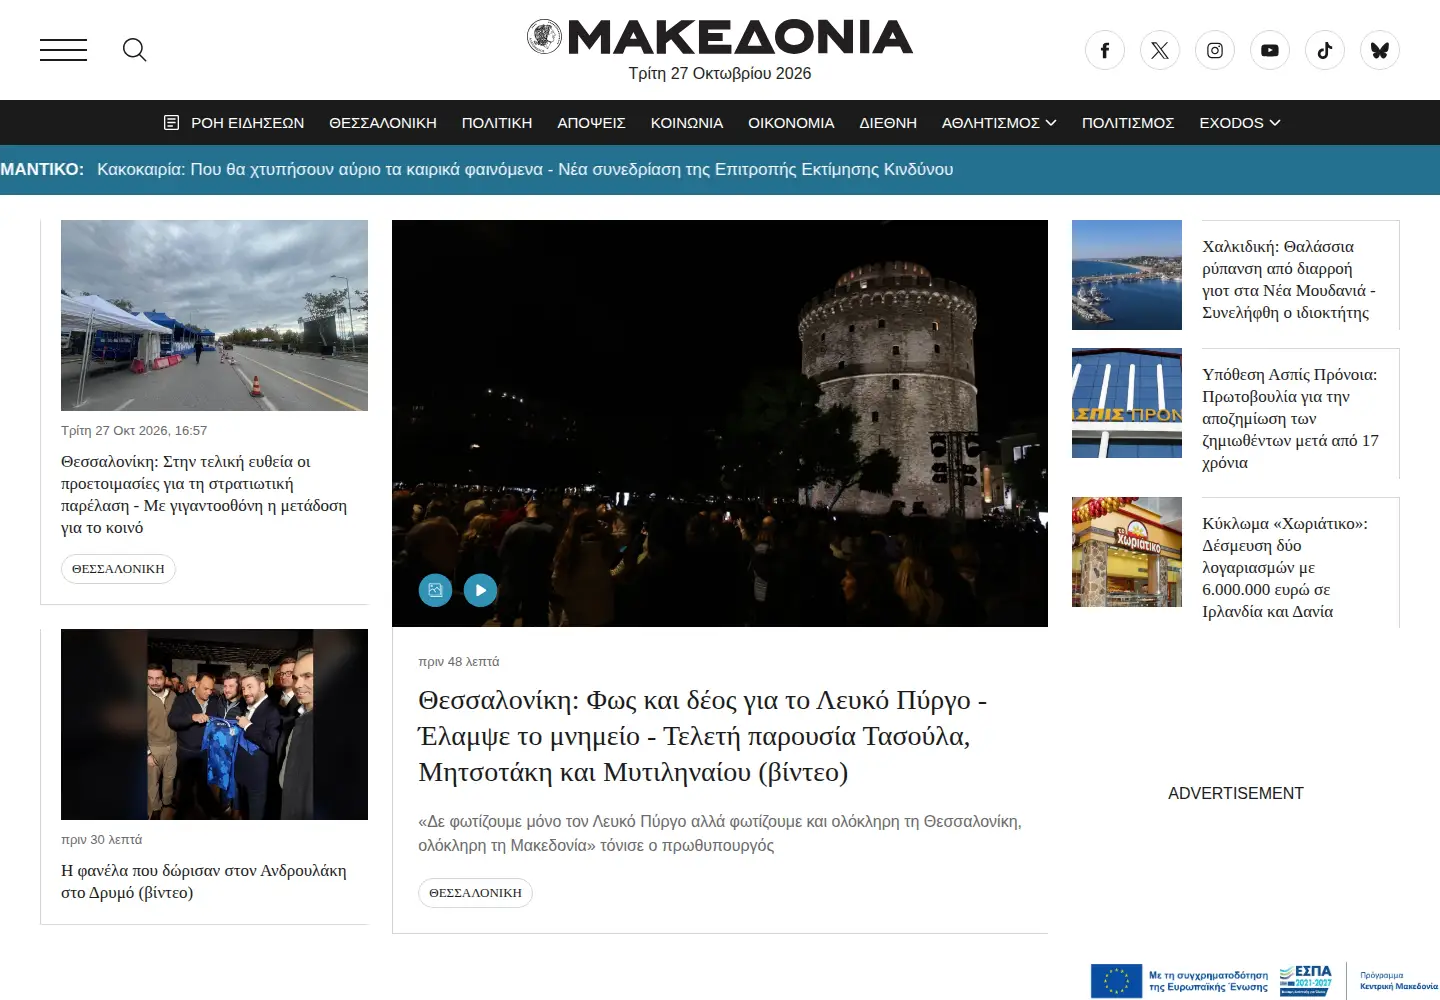Expand the EXODOS dropdown chevron
This screenshot has width=1440, height=1000.
(x=1275, y=123)
